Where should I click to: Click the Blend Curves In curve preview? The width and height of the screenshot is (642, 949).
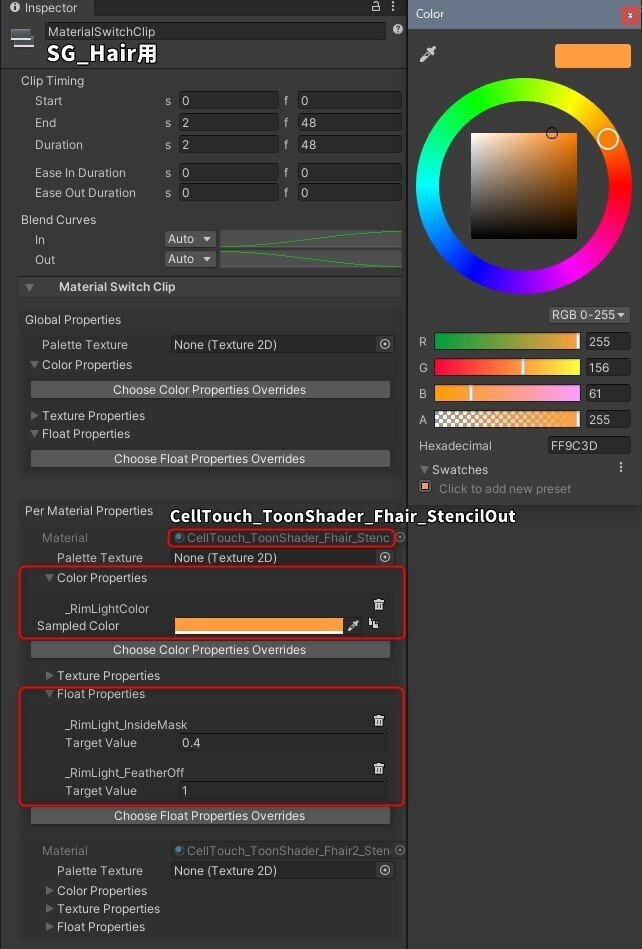pos(311,239)
